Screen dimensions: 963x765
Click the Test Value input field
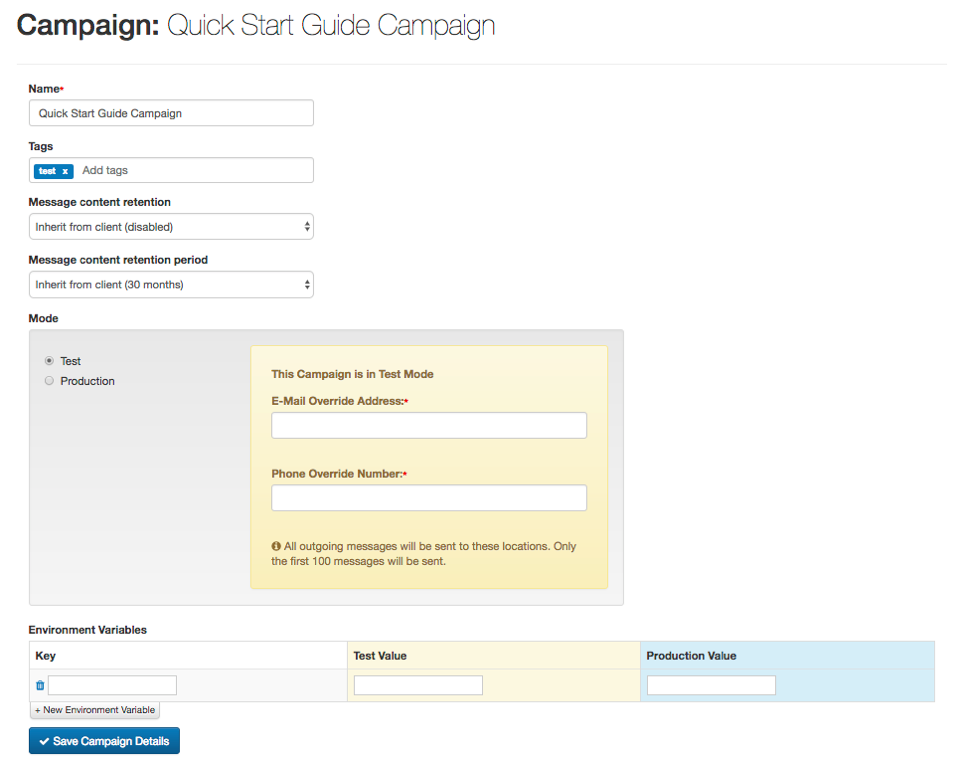tap(418, 685)
